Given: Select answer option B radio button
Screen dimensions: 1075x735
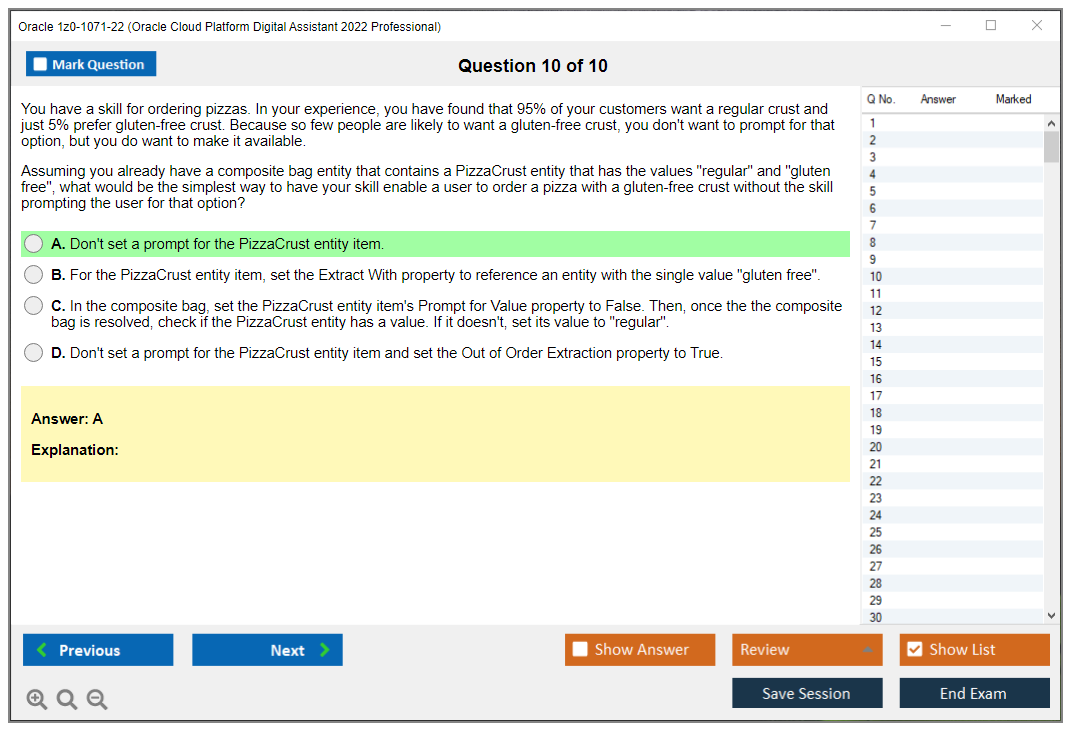Looking at the screenshot, I should click(33, 275).
